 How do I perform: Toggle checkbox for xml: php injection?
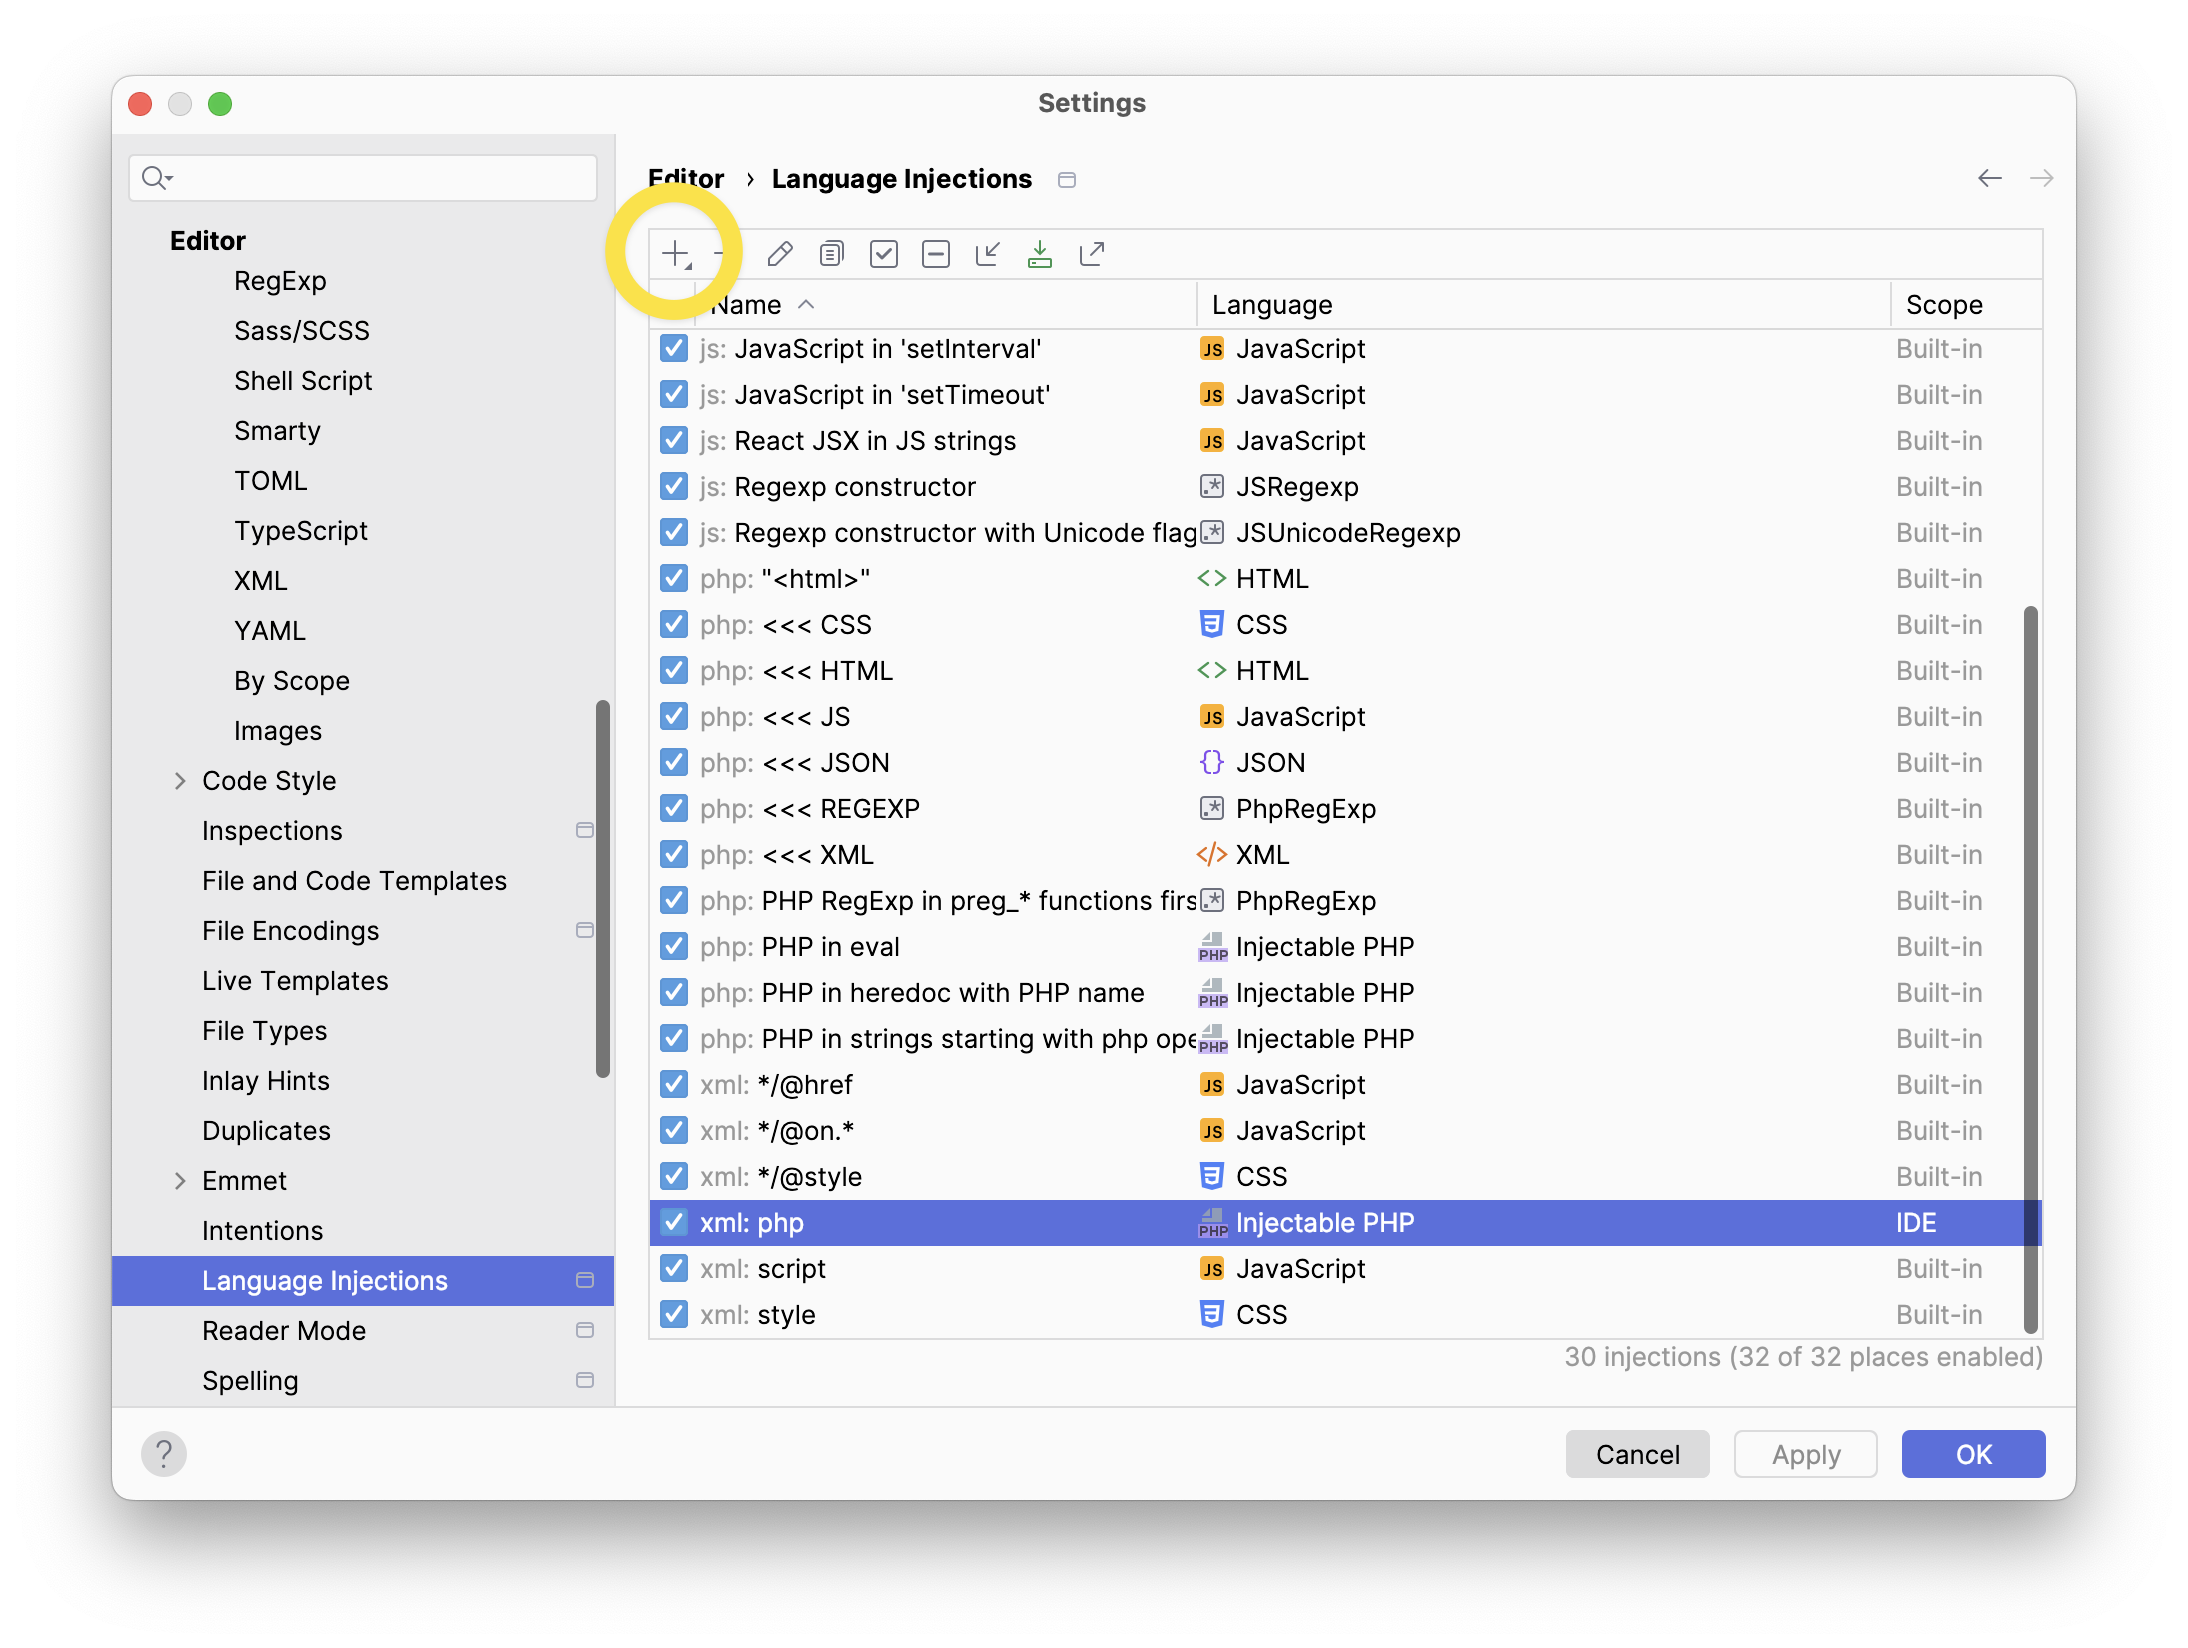pyautogui.click(x=675, y=1224)
